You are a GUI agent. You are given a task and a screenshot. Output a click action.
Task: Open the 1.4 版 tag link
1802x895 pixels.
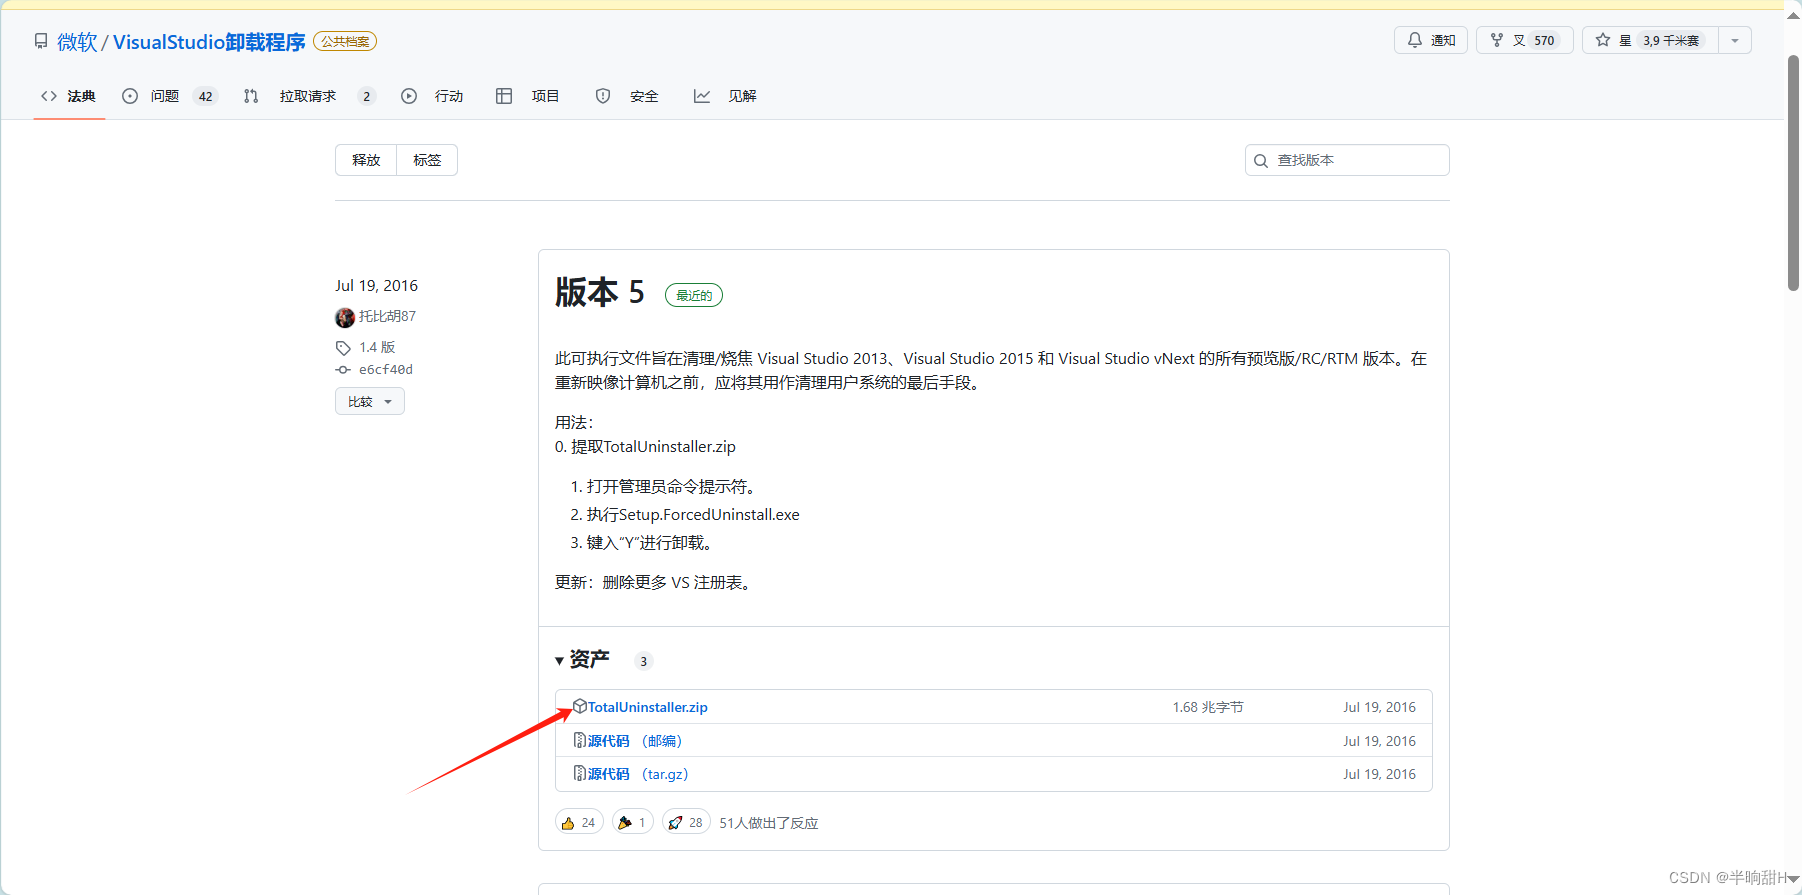click(x=377, y=347)
